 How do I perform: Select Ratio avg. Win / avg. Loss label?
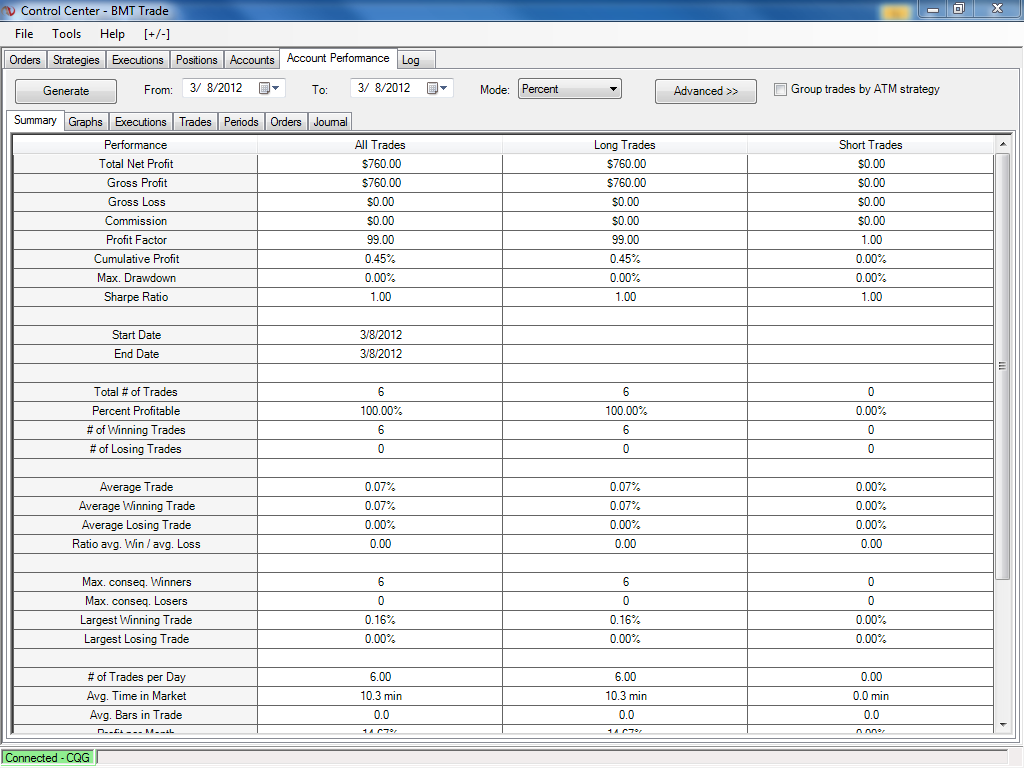coord(136,544)
